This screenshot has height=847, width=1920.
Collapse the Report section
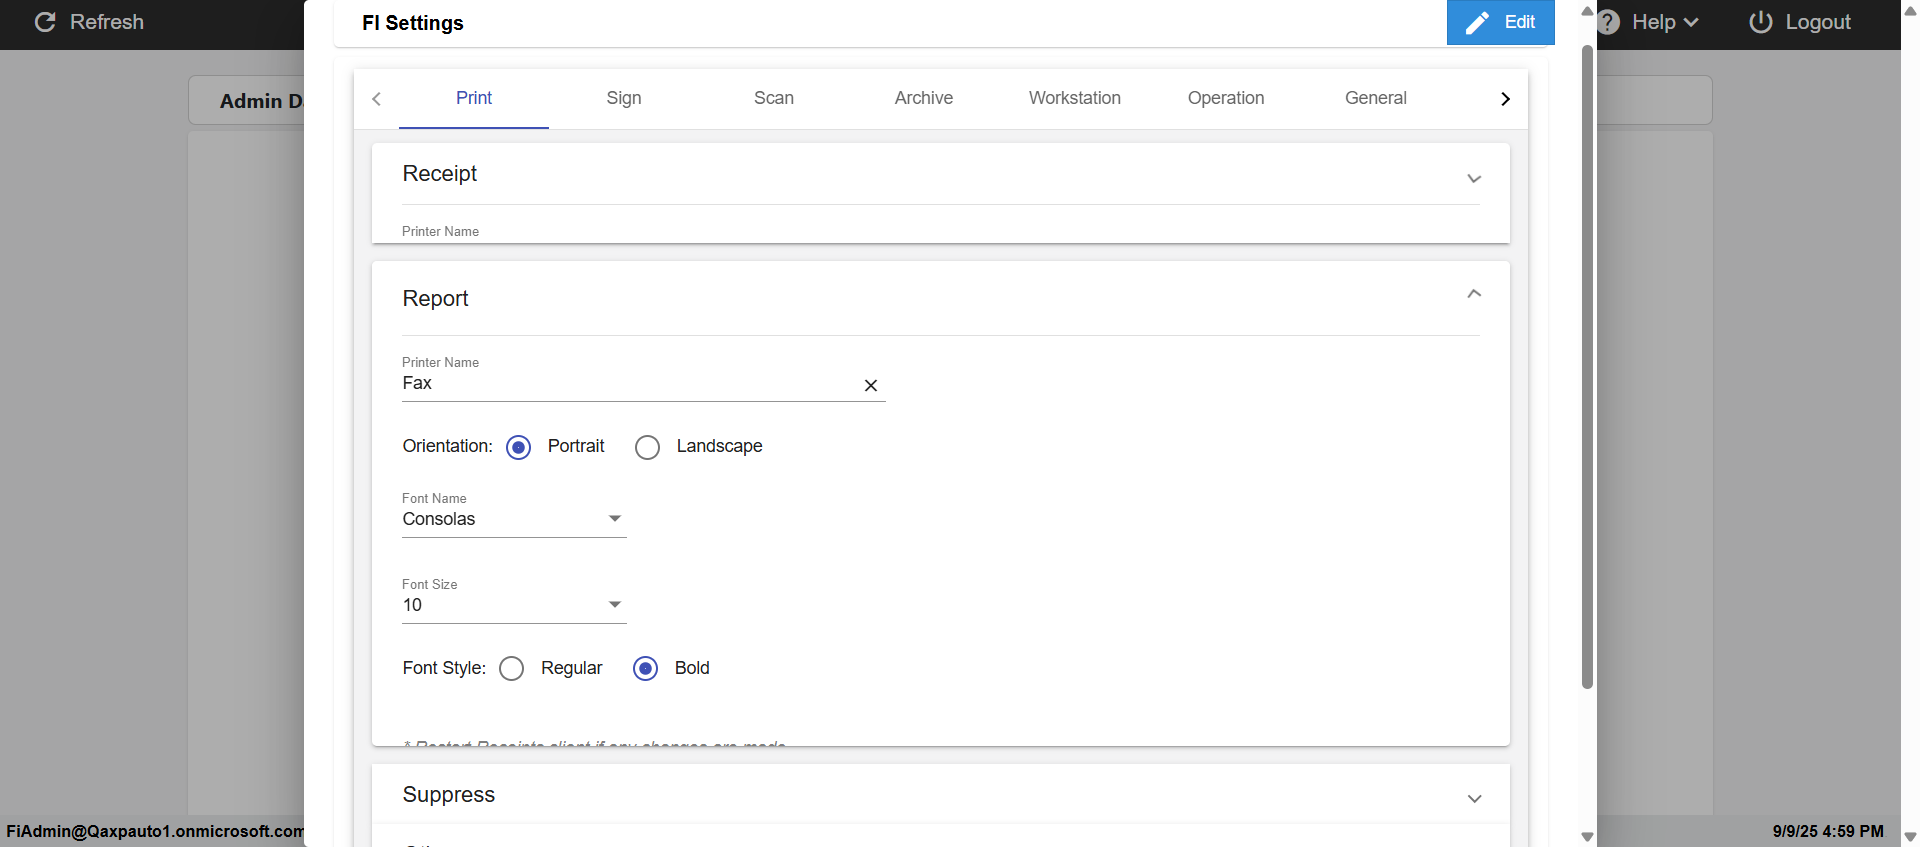click(x=1474, y=294)
